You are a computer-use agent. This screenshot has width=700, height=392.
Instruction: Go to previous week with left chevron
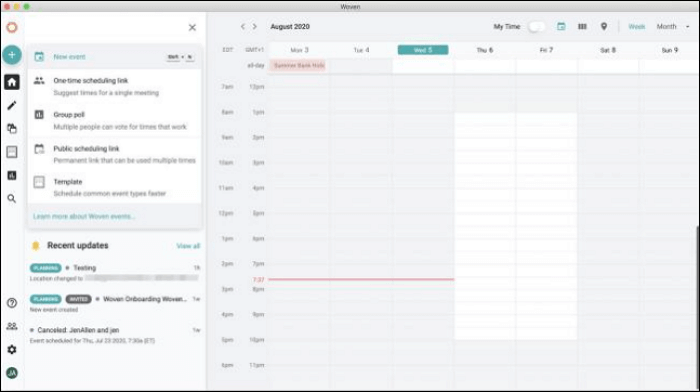point(243,27)
